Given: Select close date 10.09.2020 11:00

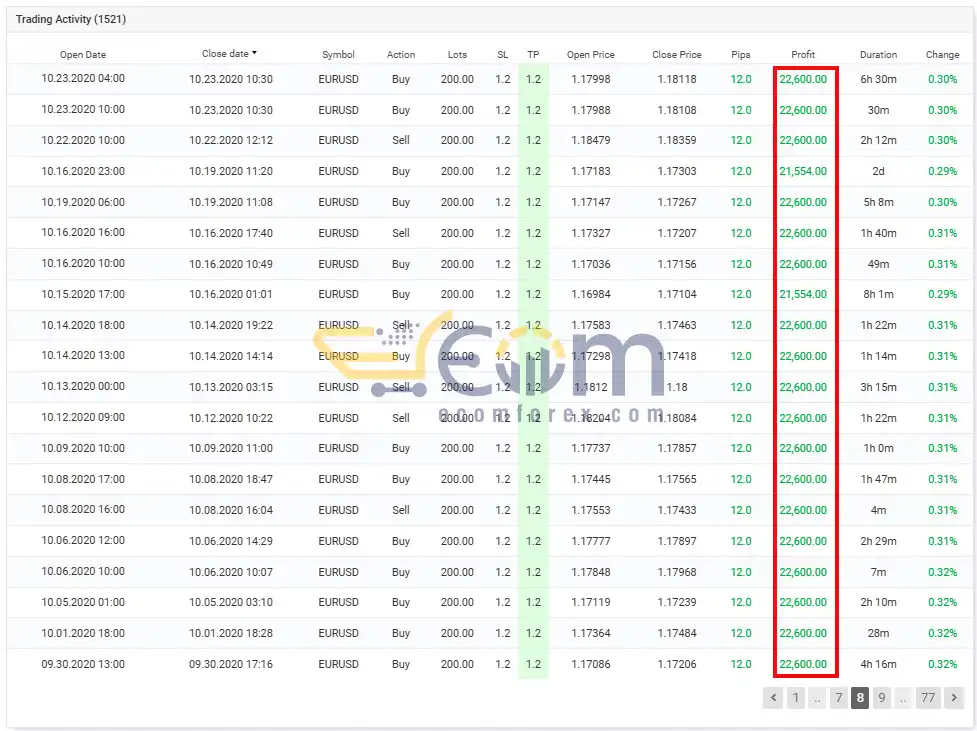Looking at the screenshot, I should pos(231,448).
